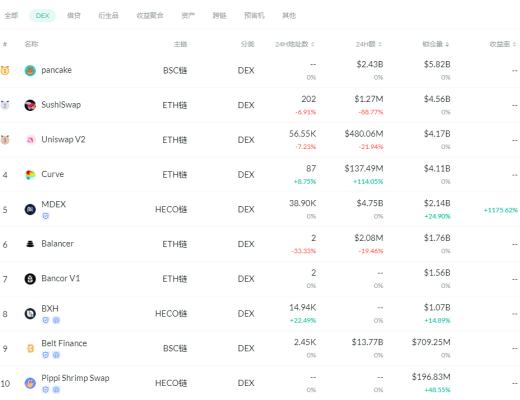
Task: Click MDEX yield value +1175.62%
Action: (x=501, y=210)
